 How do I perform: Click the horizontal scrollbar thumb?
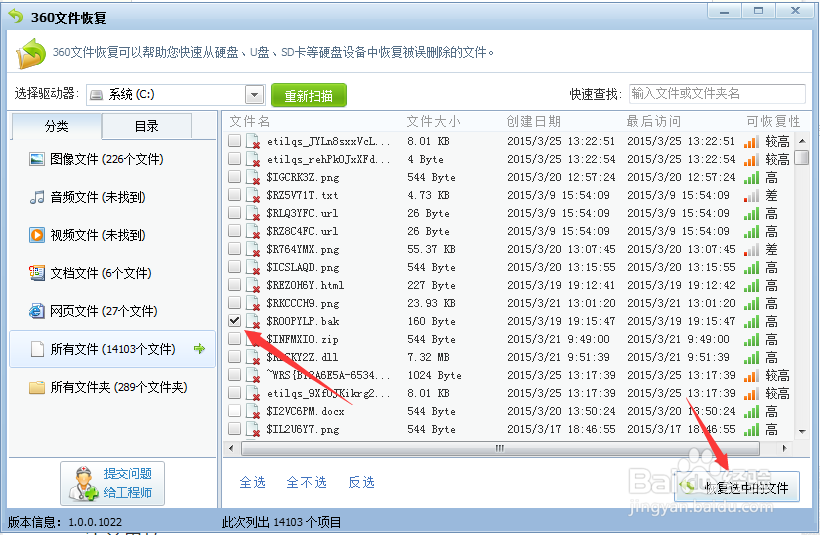(500, 448)
